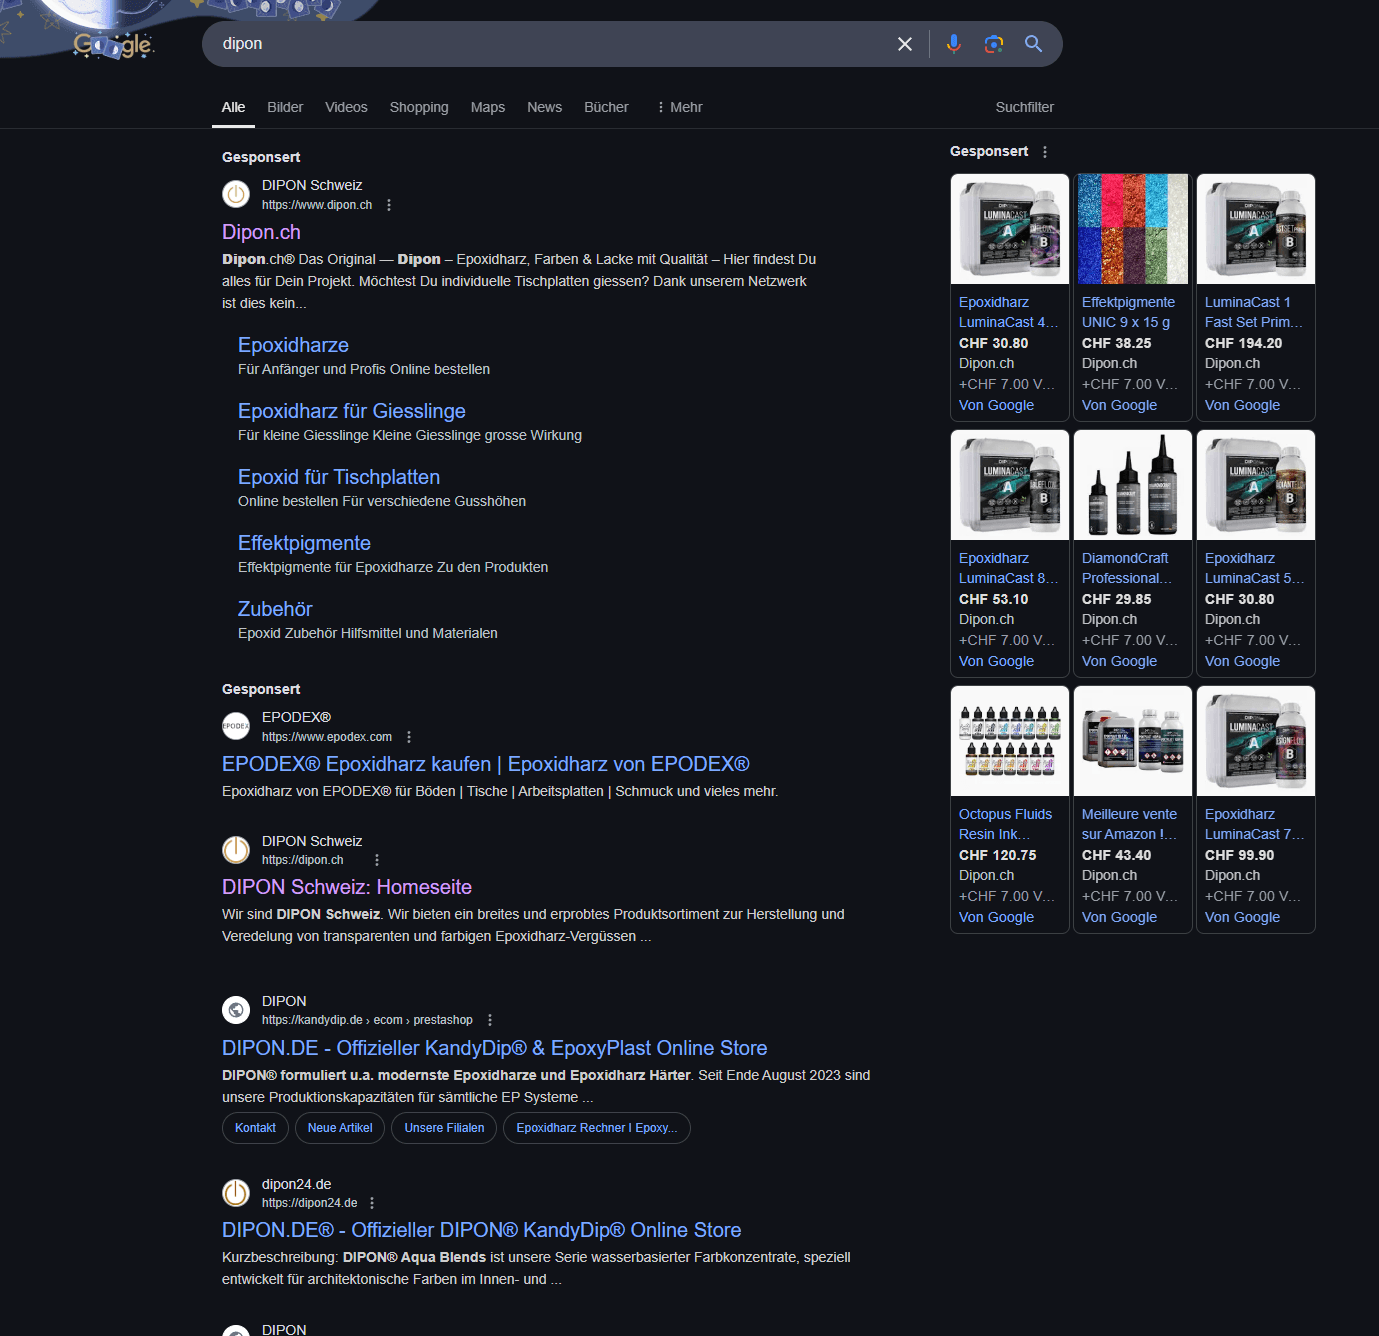Open LuminaCast 5 product image

tap(1256, 485)
